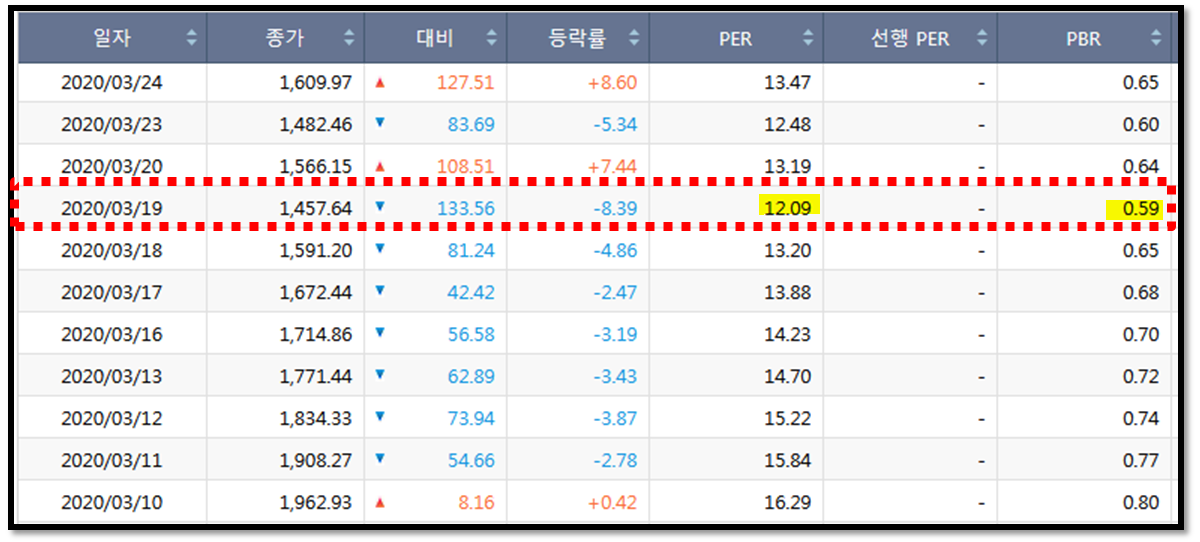Select the date 2020/03/13
This screenshot has height=542, width=1200.
coord(112,377)
